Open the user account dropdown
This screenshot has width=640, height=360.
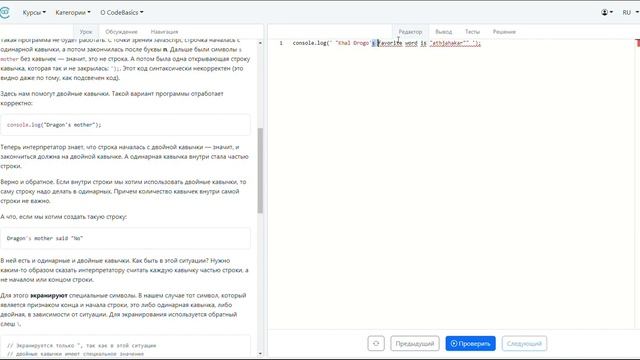pyautogui.click(x=607, y=12)
